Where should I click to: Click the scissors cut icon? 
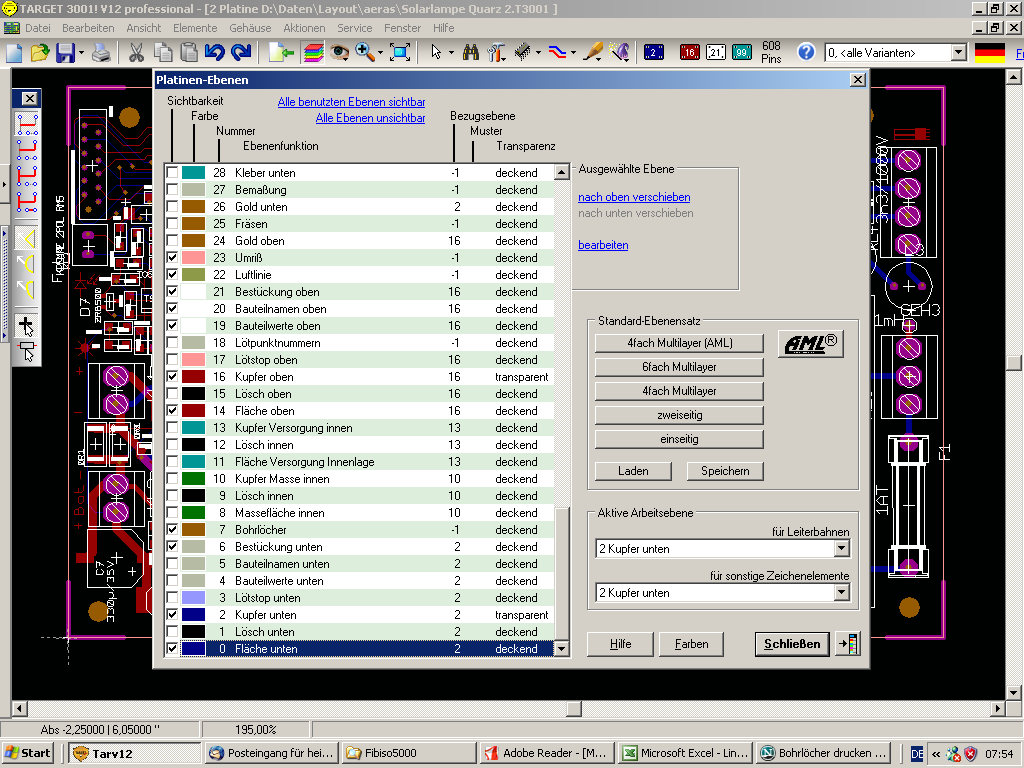pyautogui.click(x=136, y=52)
